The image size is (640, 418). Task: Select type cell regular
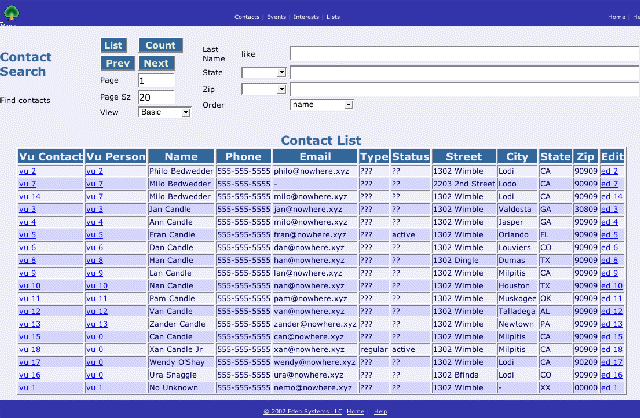coord(374,349)
